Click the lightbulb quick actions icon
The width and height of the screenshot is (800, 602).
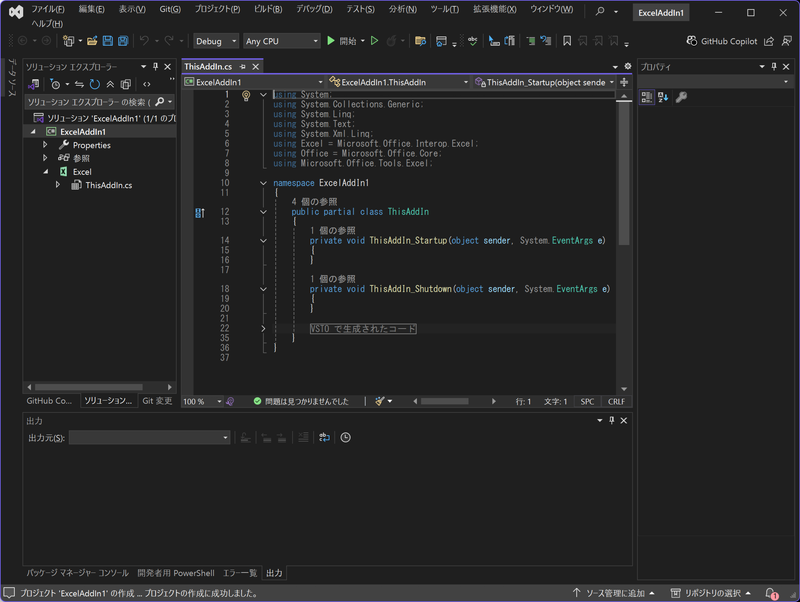click(x=245, y=95)
